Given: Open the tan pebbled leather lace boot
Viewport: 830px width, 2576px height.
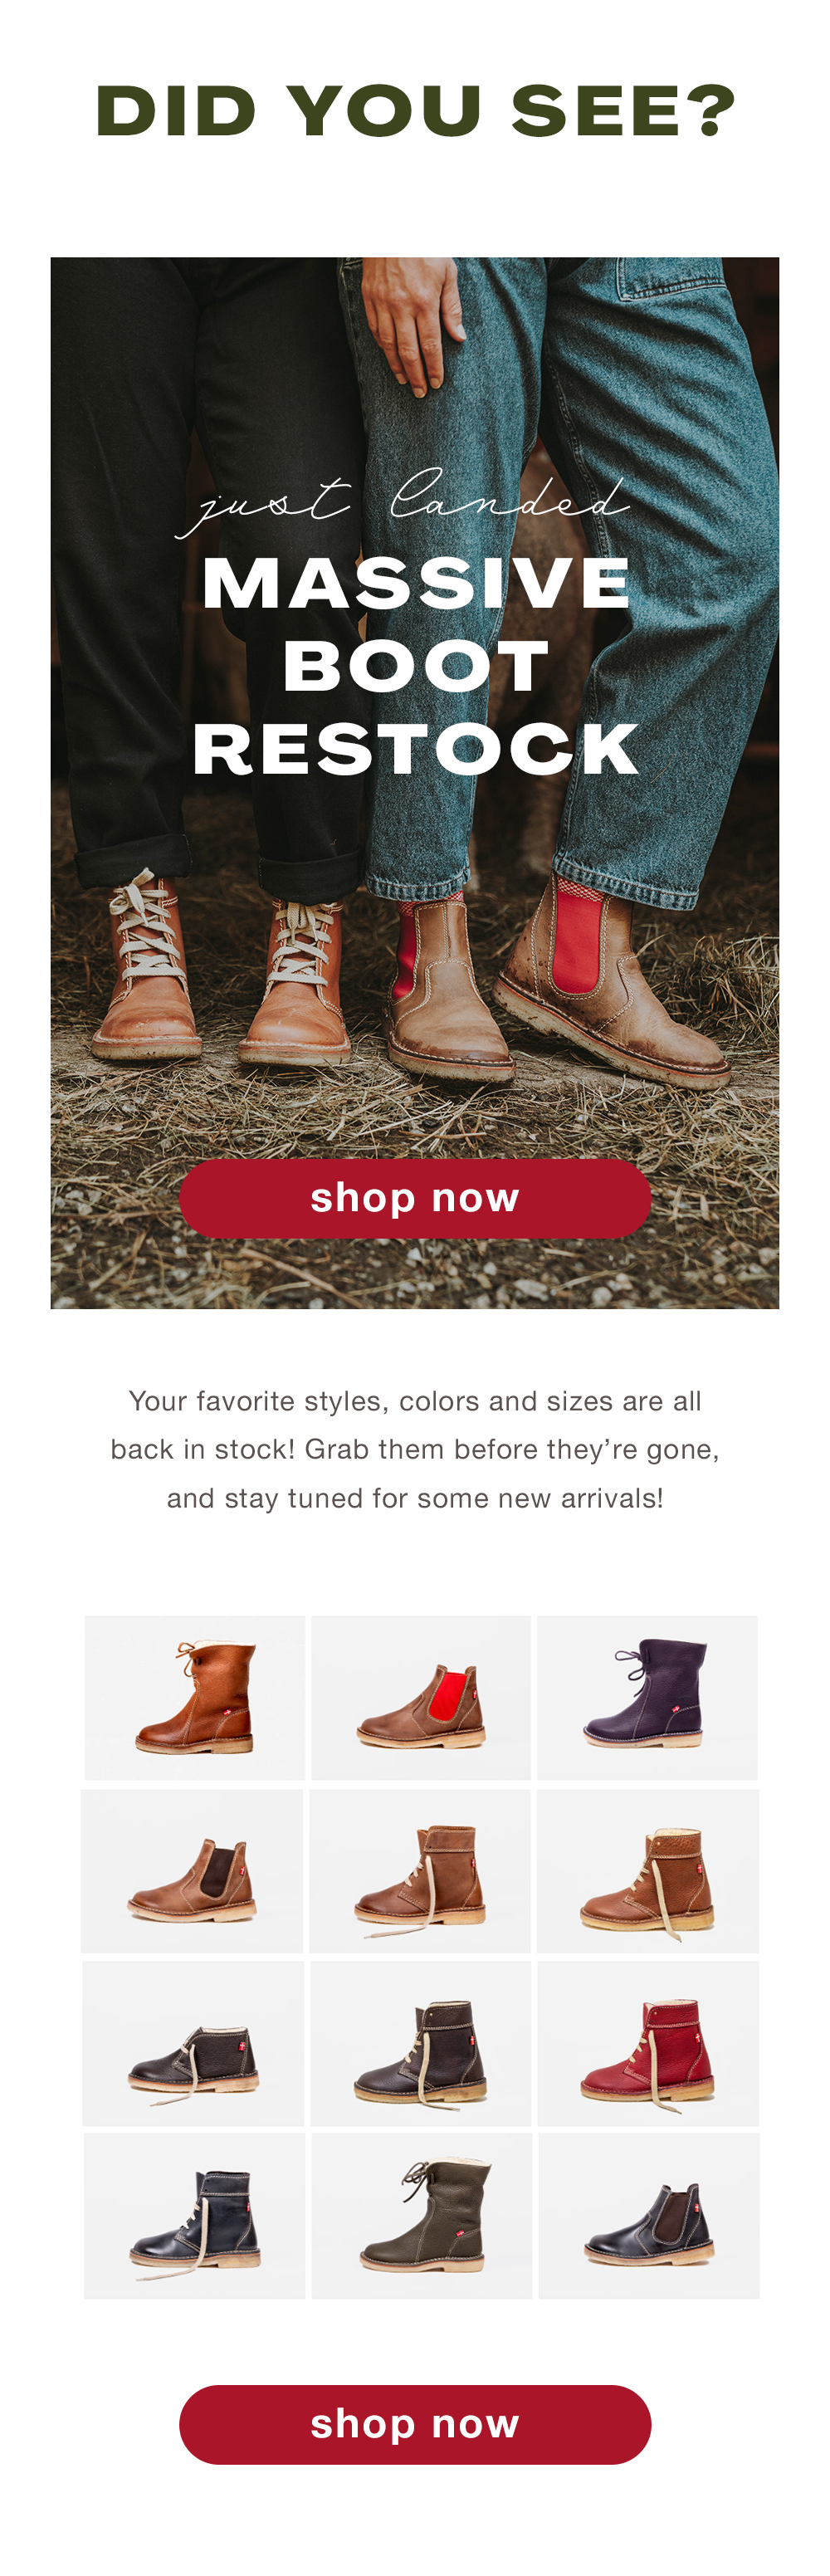Looking at the screenshot, I should tap(648, 1871).
